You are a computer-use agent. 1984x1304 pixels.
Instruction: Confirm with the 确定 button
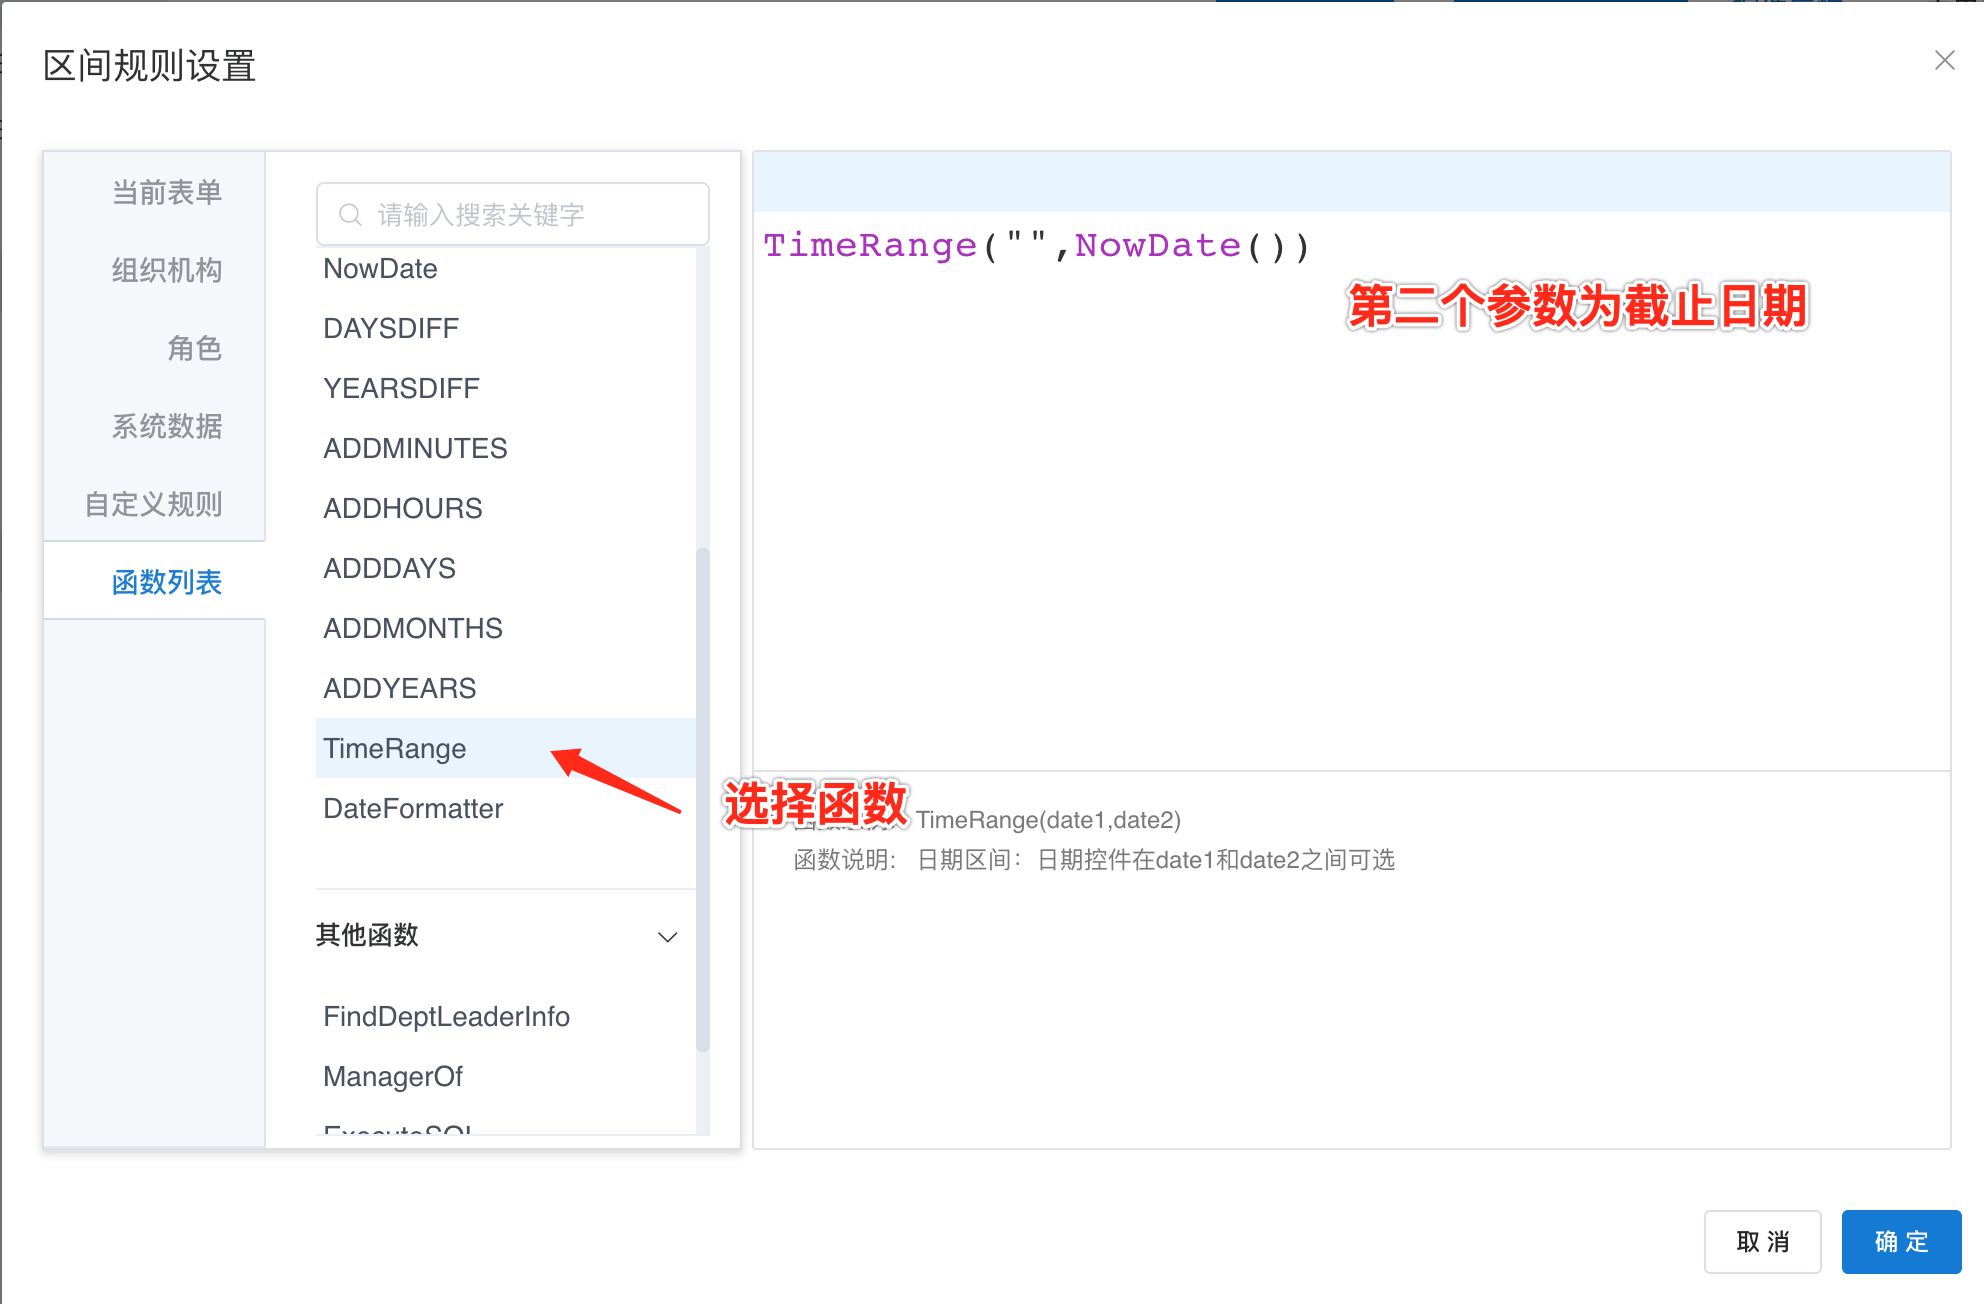tap(1900, 1242)
